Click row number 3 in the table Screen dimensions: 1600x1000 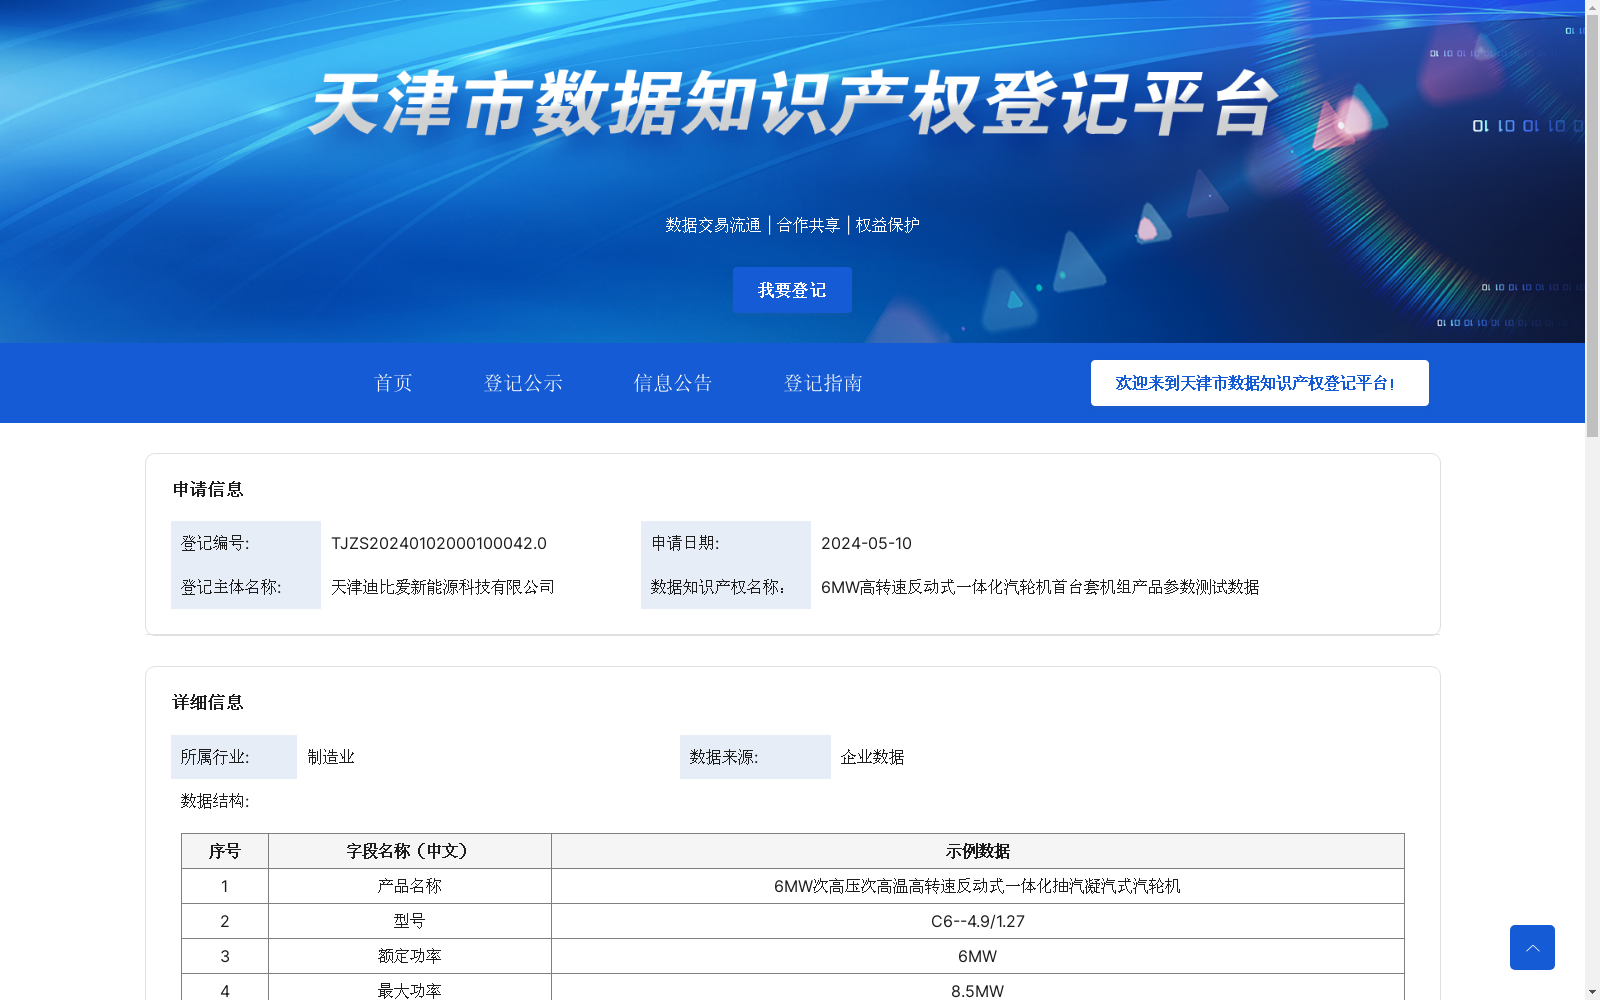coord(225,956)
